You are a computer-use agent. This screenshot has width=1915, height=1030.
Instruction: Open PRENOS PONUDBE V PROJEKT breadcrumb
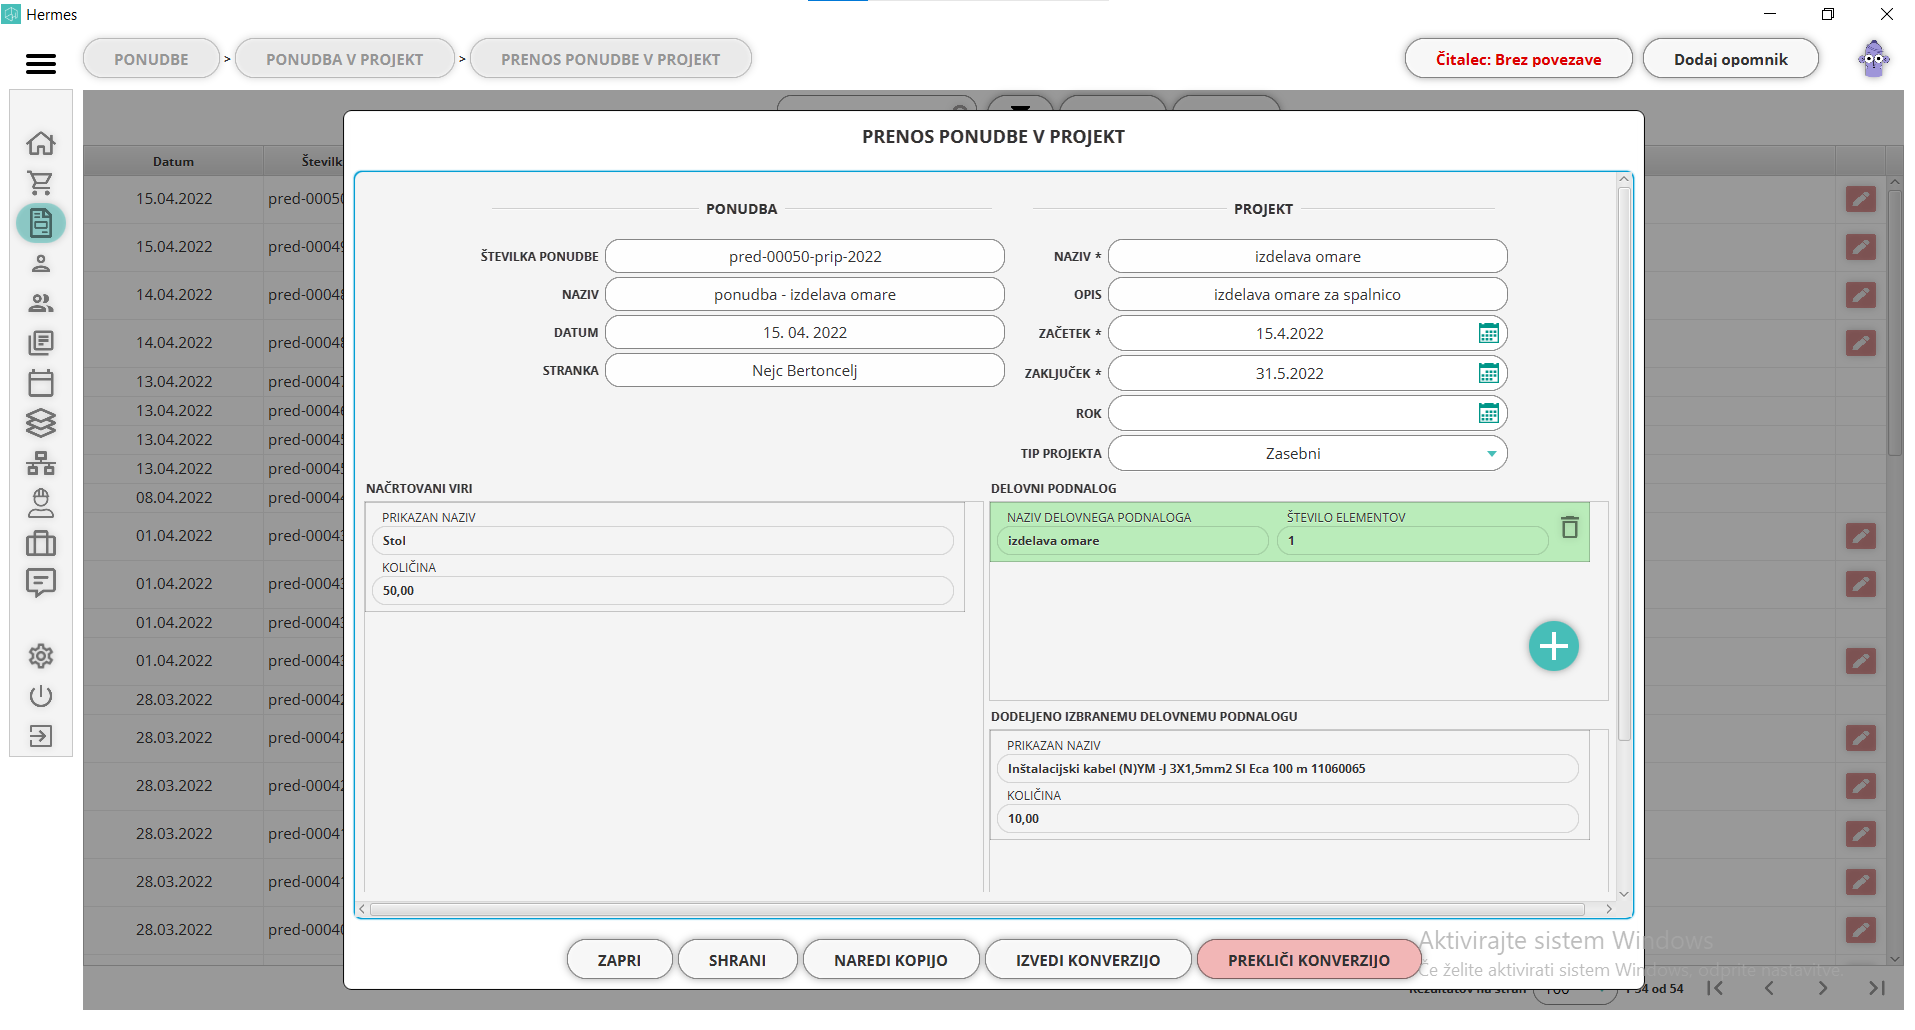(x=611, y=59)
